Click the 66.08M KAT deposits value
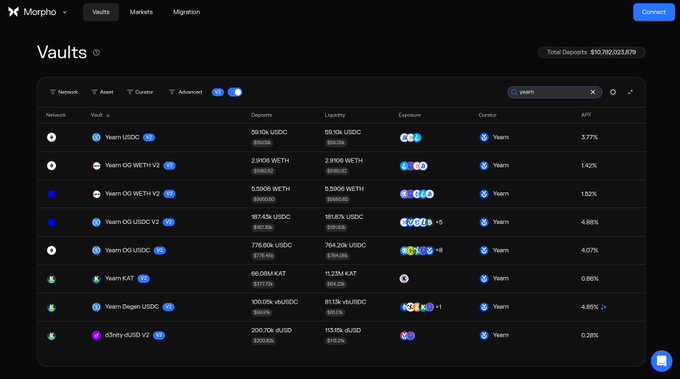 [x=268, y=274]
